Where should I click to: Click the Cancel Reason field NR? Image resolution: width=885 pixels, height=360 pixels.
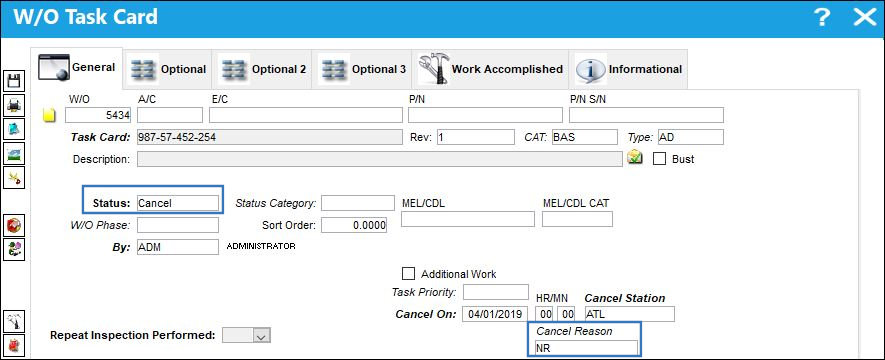586,348
